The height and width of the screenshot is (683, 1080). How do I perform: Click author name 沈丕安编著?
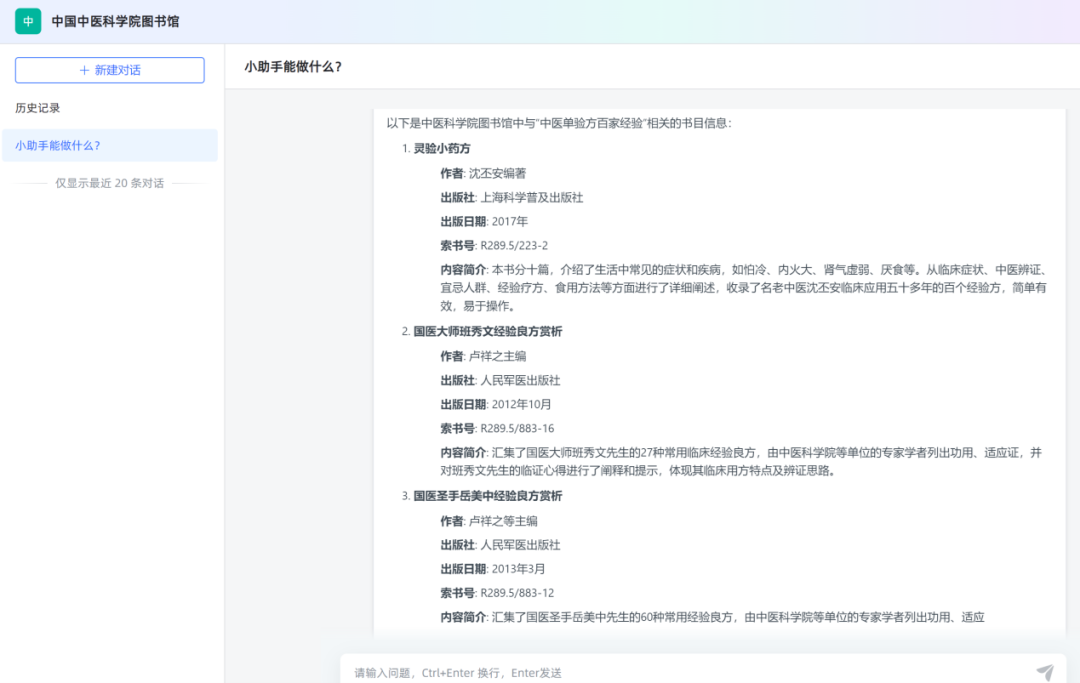[497, 173]
